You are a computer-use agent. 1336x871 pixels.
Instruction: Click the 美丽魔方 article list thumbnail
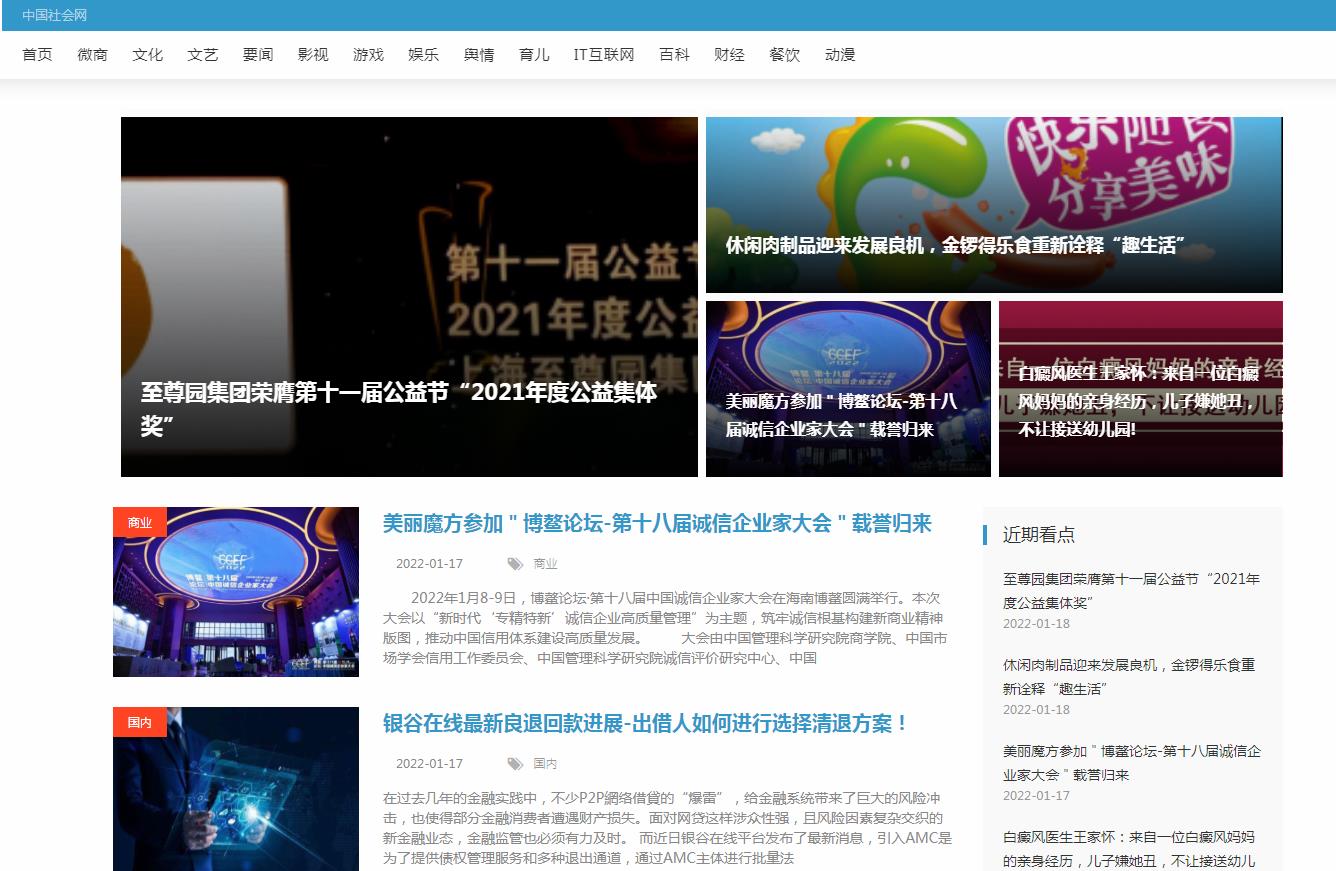236,592
